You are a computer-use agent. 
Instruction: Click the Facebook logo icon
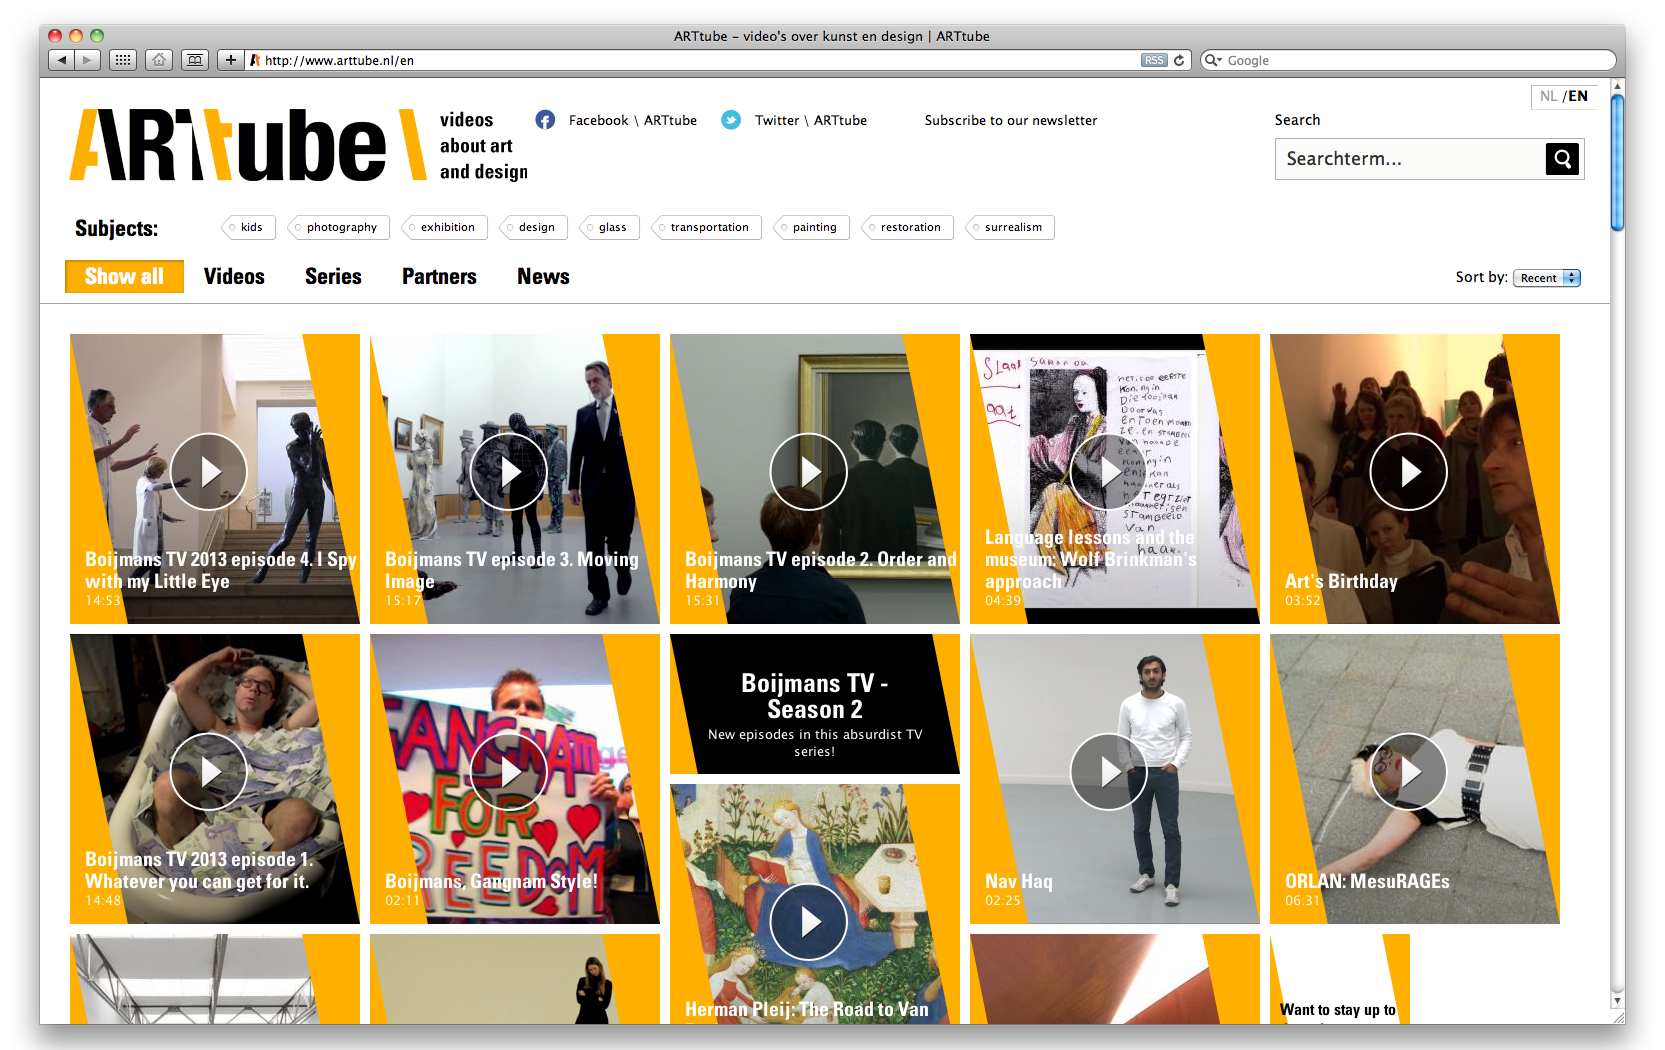(545, 120)
